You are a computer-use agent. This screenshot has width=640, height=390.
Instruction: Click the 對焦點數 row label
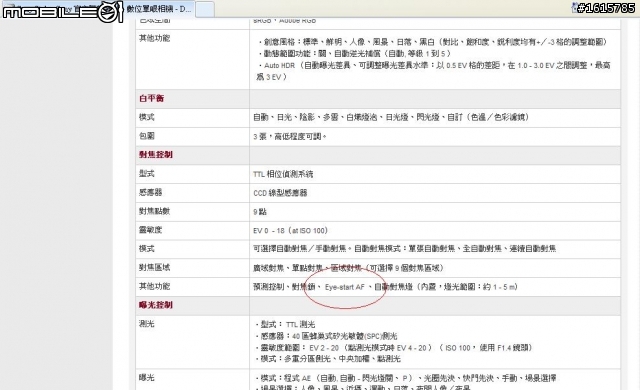[x=154, y=211]
